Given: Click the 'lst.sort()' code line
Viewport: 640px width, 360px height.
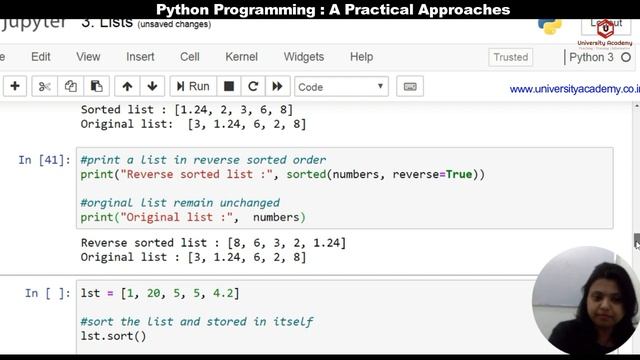Looking at the screenshot, I should [x=113, y=336].
